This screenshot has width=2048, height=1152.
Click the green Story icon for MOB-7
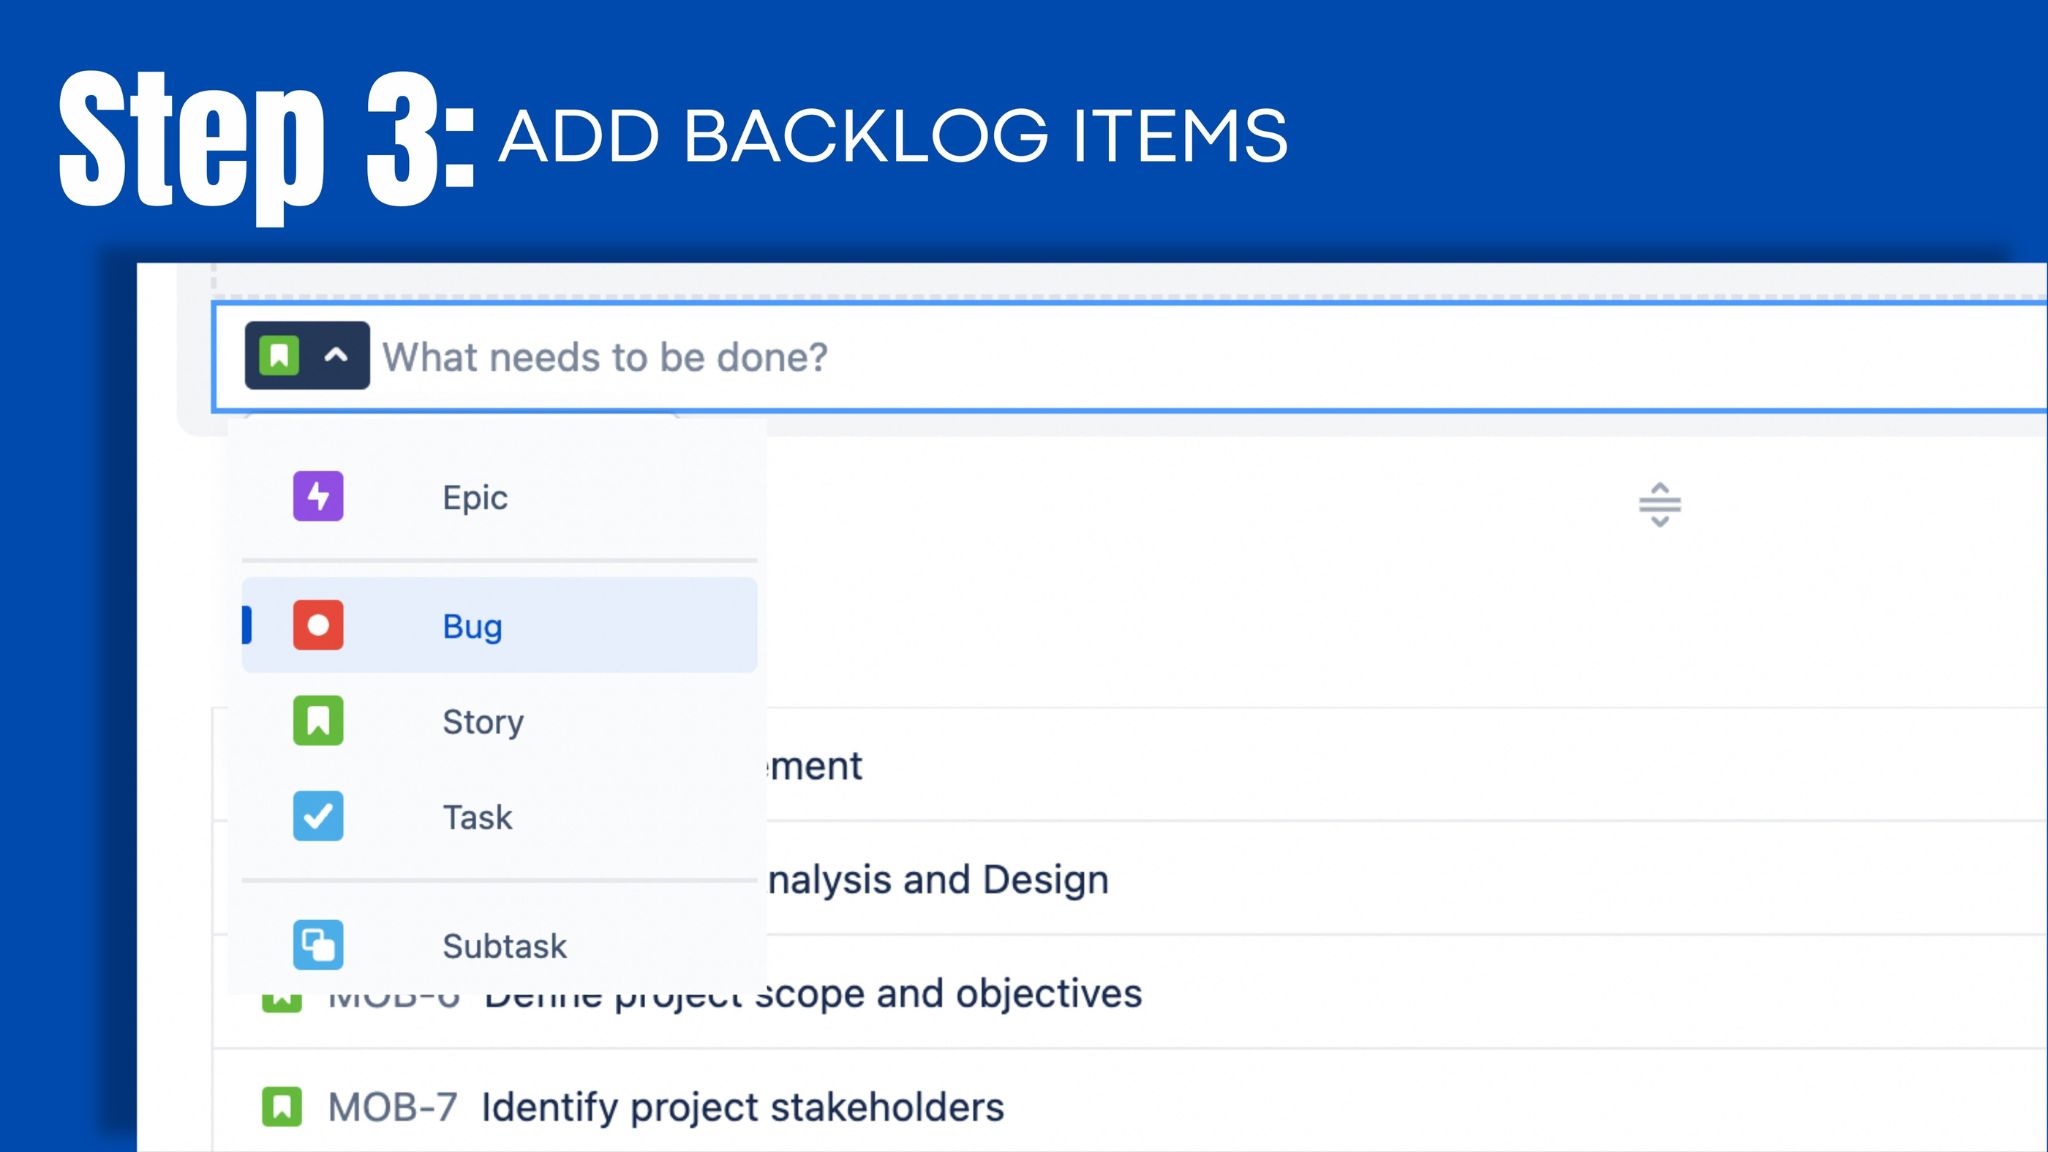[x=281, y=1106]
